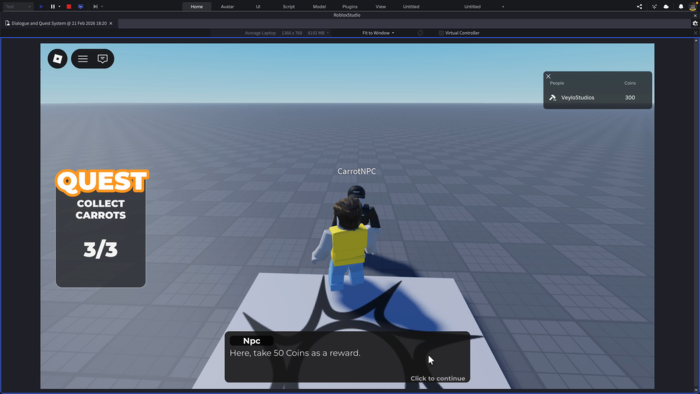The height and width of the screenshot is (394, 700).
Task: Click the QUEST title banner
Action: click(x=102, y=182)
